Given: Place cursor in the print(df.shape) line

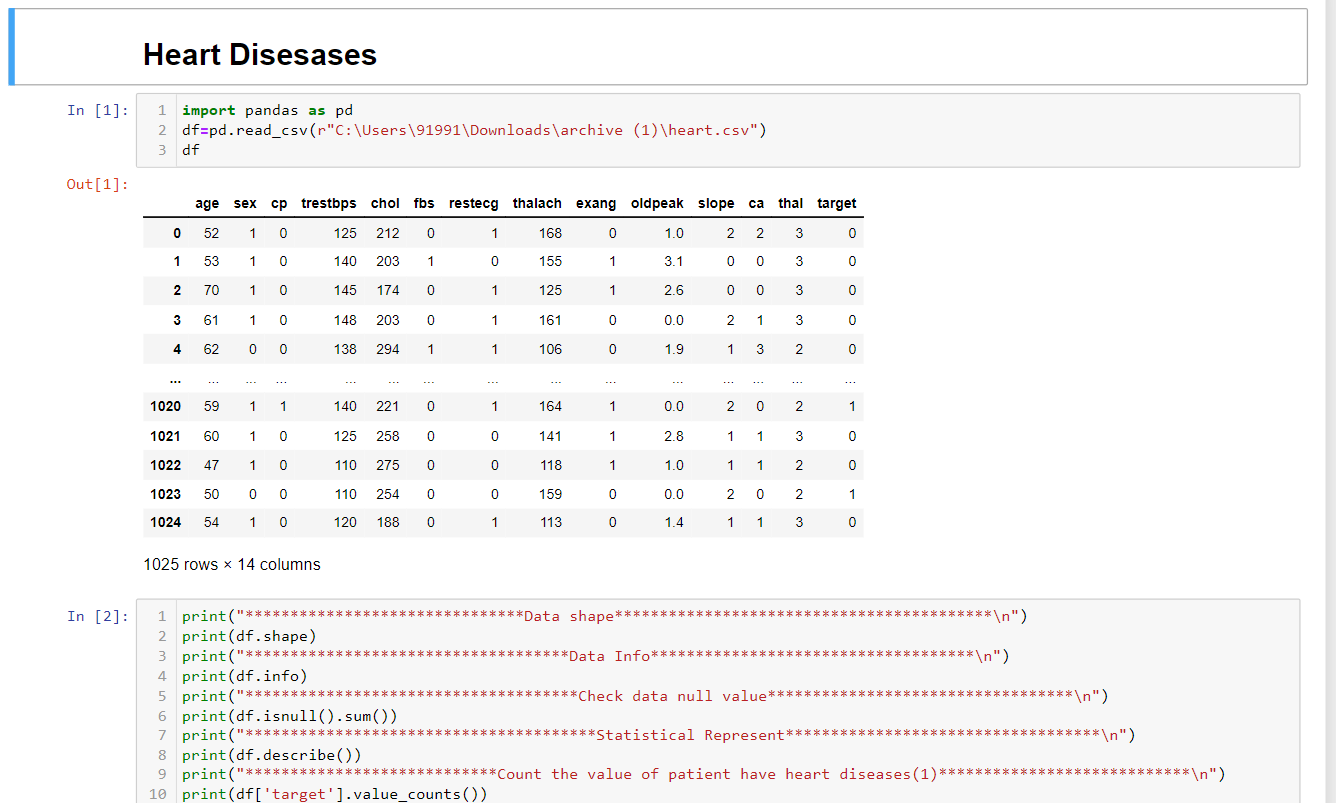Looking at the screenshot, I should coord(249,636).
